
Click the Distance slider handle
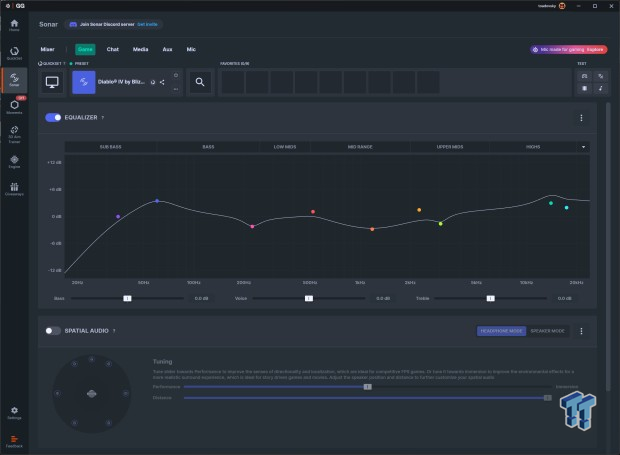point(548,398)
